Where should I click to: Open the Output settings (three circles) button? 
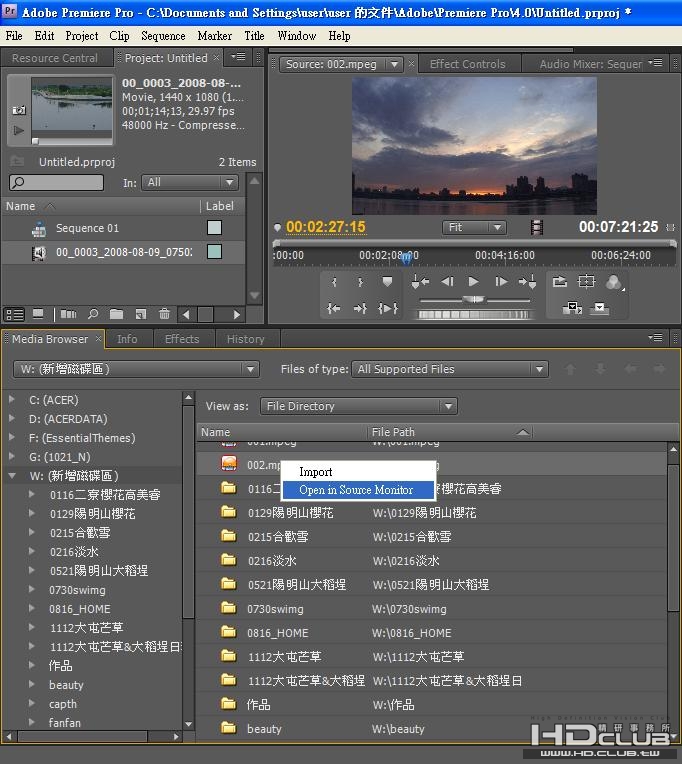pos(614,282)
